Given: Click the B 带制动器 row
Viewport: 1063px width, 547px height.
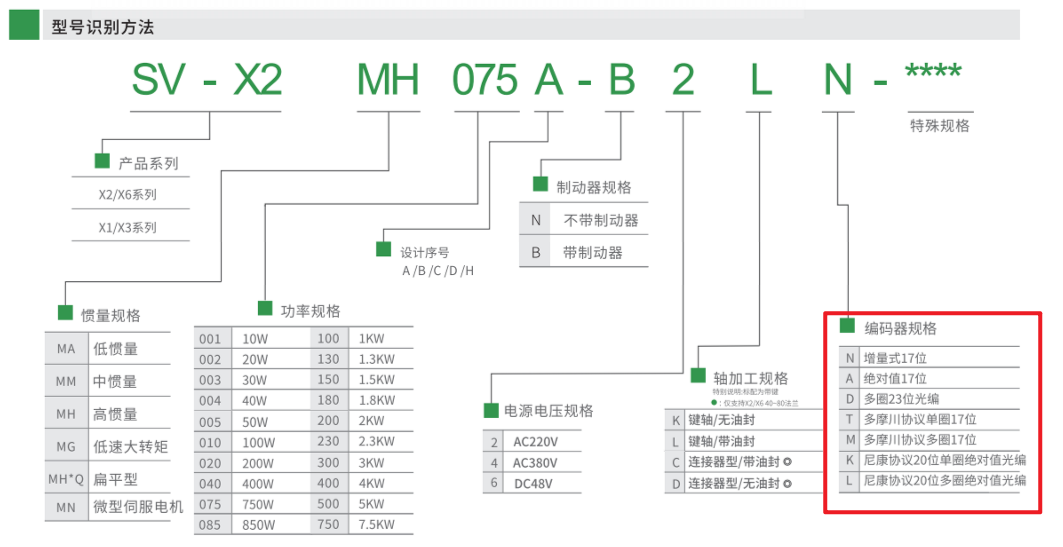Looking at the screenshot, I should click(x=583, y=252).
